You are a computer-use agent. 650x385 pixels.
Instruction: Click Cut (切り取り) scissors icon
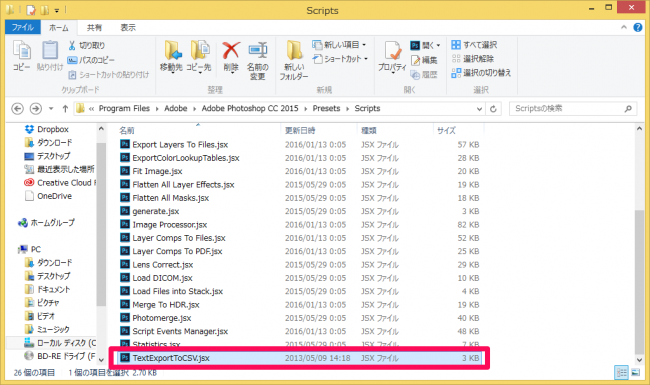click(x=72, y=45)
